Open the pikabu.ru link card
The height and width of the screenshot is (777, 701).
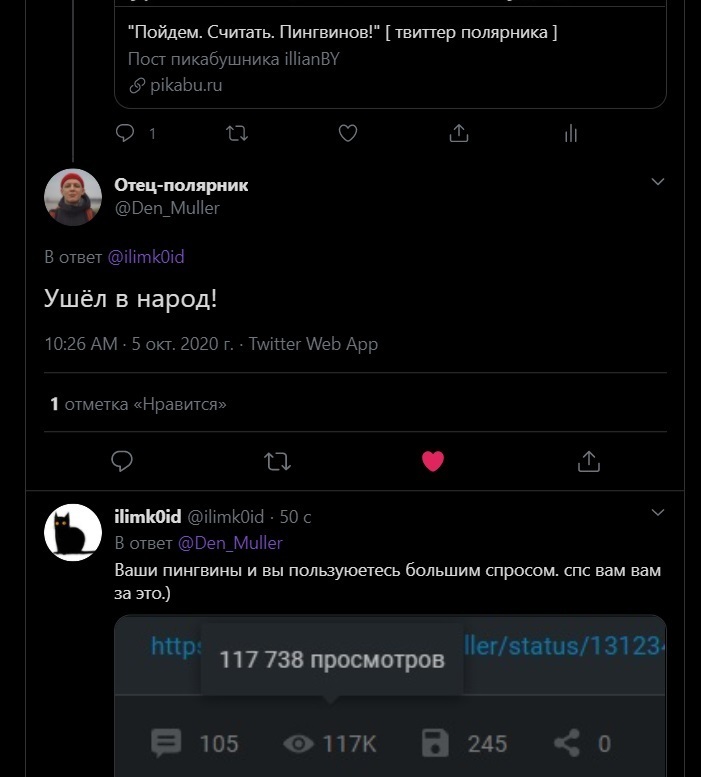click(x=390, y=58)
